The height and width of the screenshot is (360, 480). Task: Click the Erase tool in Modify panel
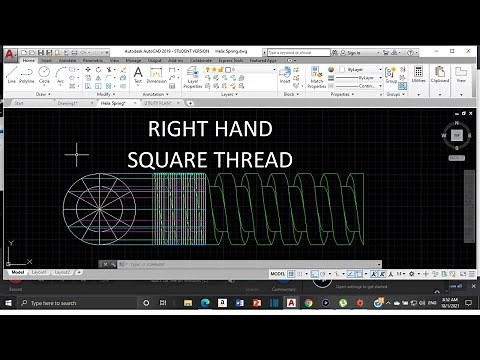pyautogui.click(x=123, y=69)
